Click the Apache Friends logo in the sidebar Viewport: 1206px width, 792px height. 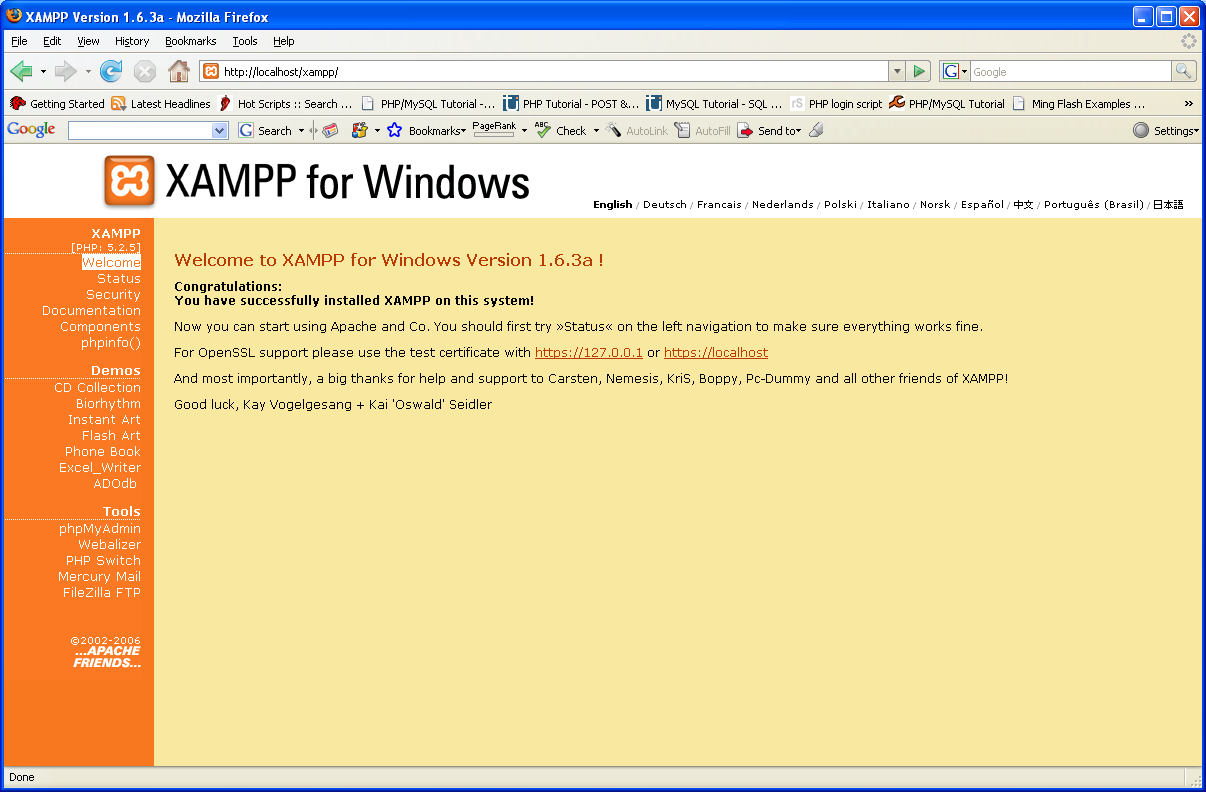coord(107,656)
